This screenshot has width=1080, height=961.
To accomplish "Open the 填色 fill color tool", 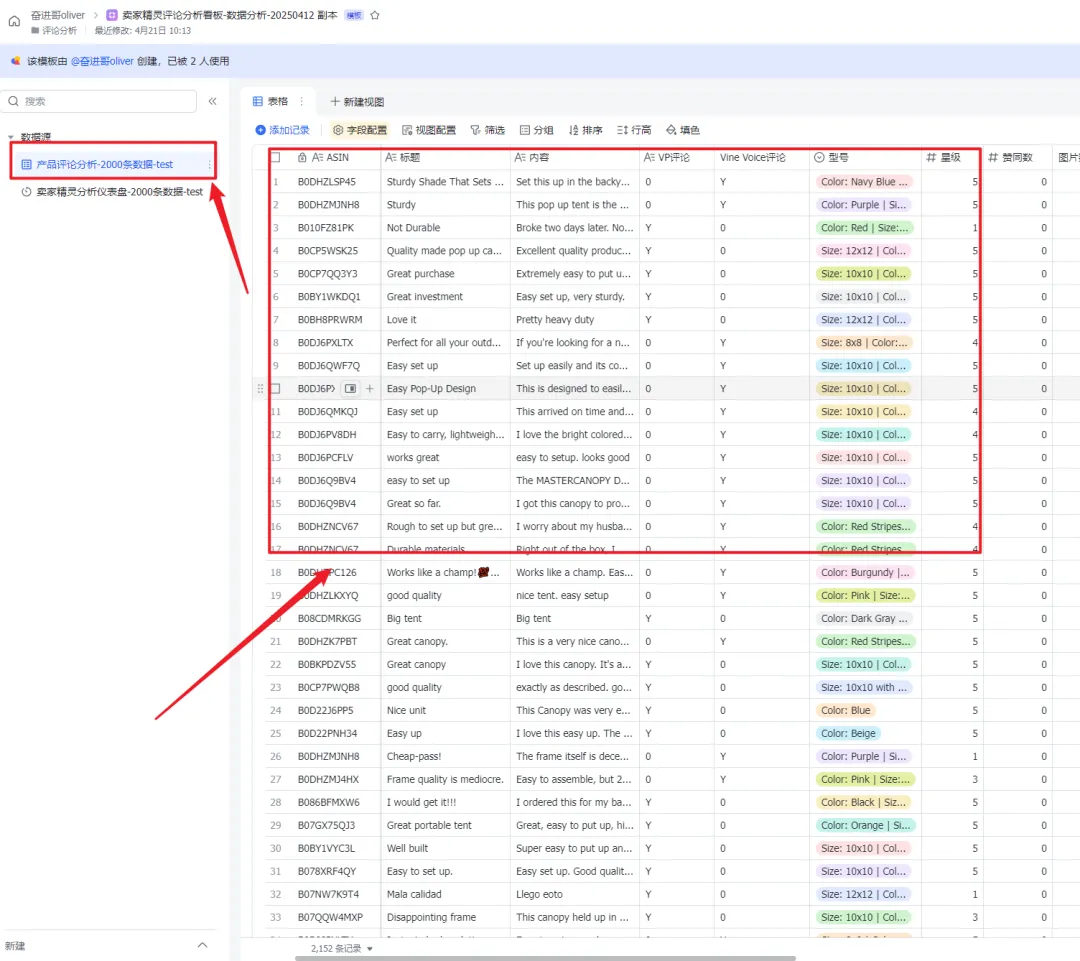I will click(x=682, y=130).
